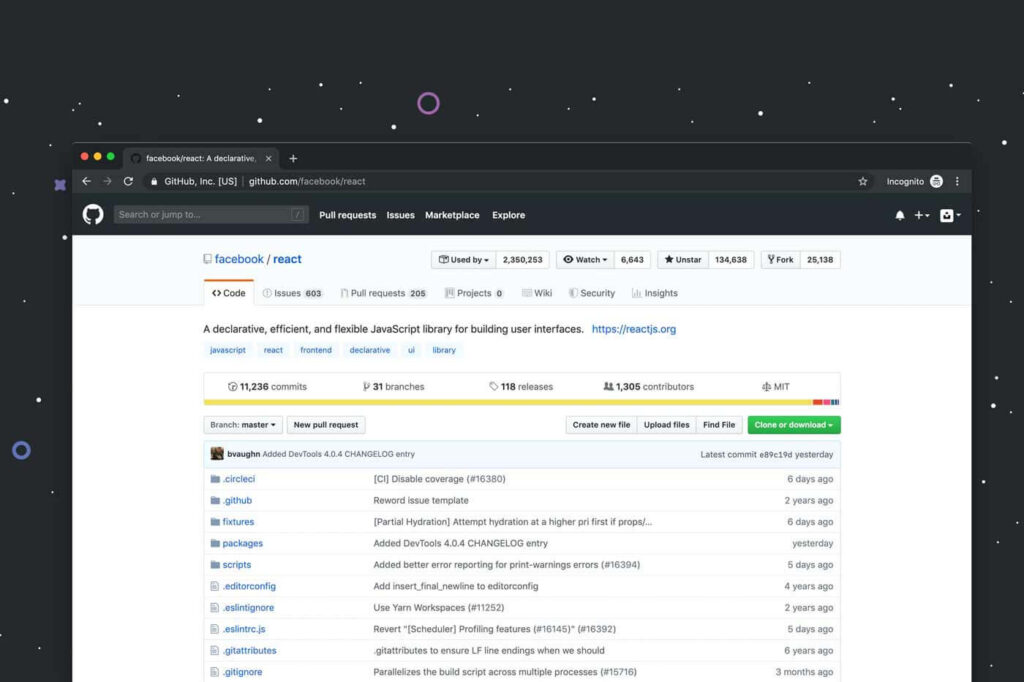The image size is (1024, 682).
Task: Reload the page in browser
Action: point(128,182)
